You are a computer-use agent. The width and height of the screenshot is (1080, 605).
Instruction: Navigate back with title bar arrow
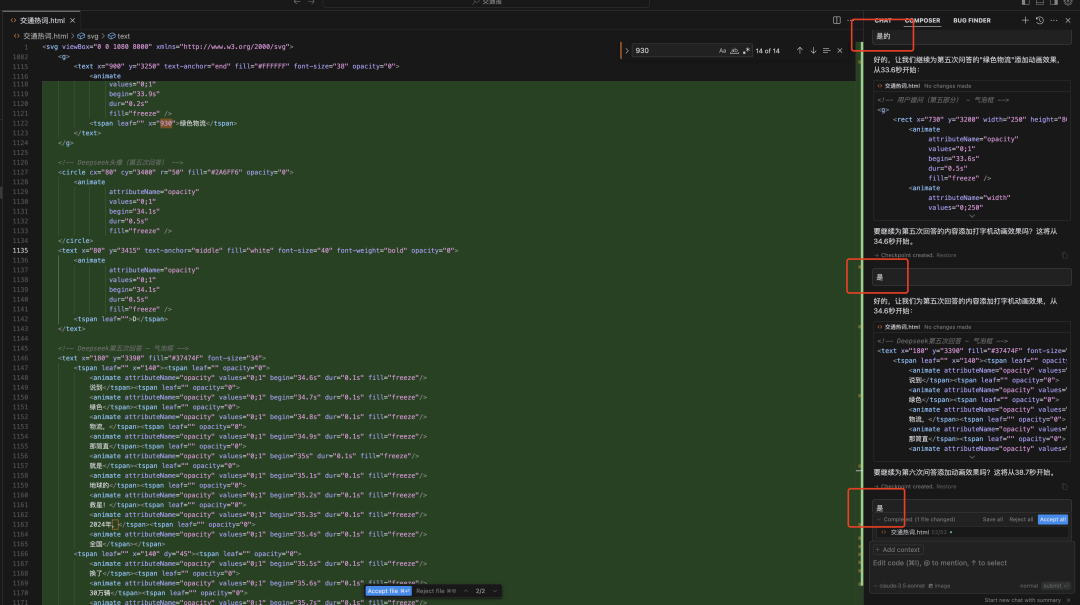point(297,3)
